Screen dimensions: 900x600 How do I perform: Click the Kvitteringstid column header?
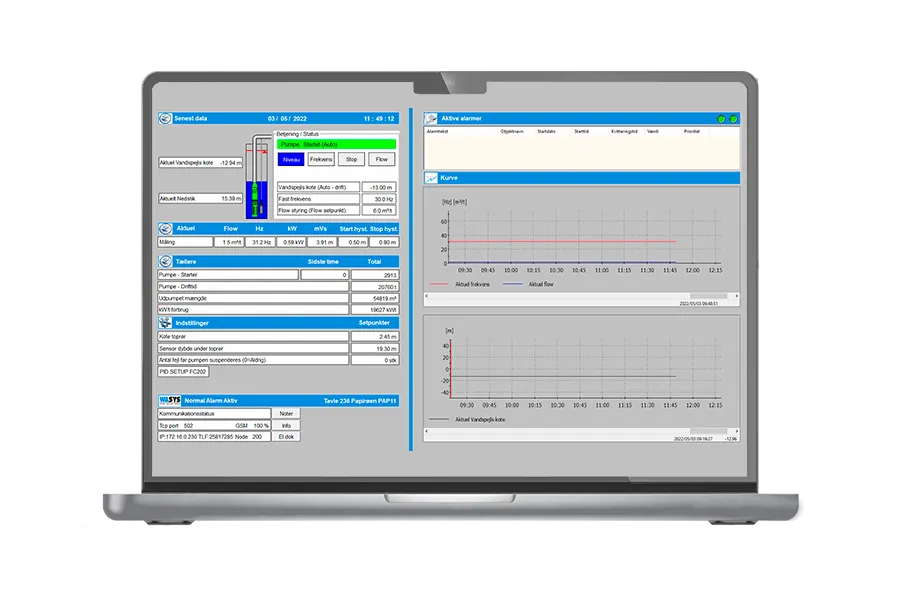coord(624,131)
